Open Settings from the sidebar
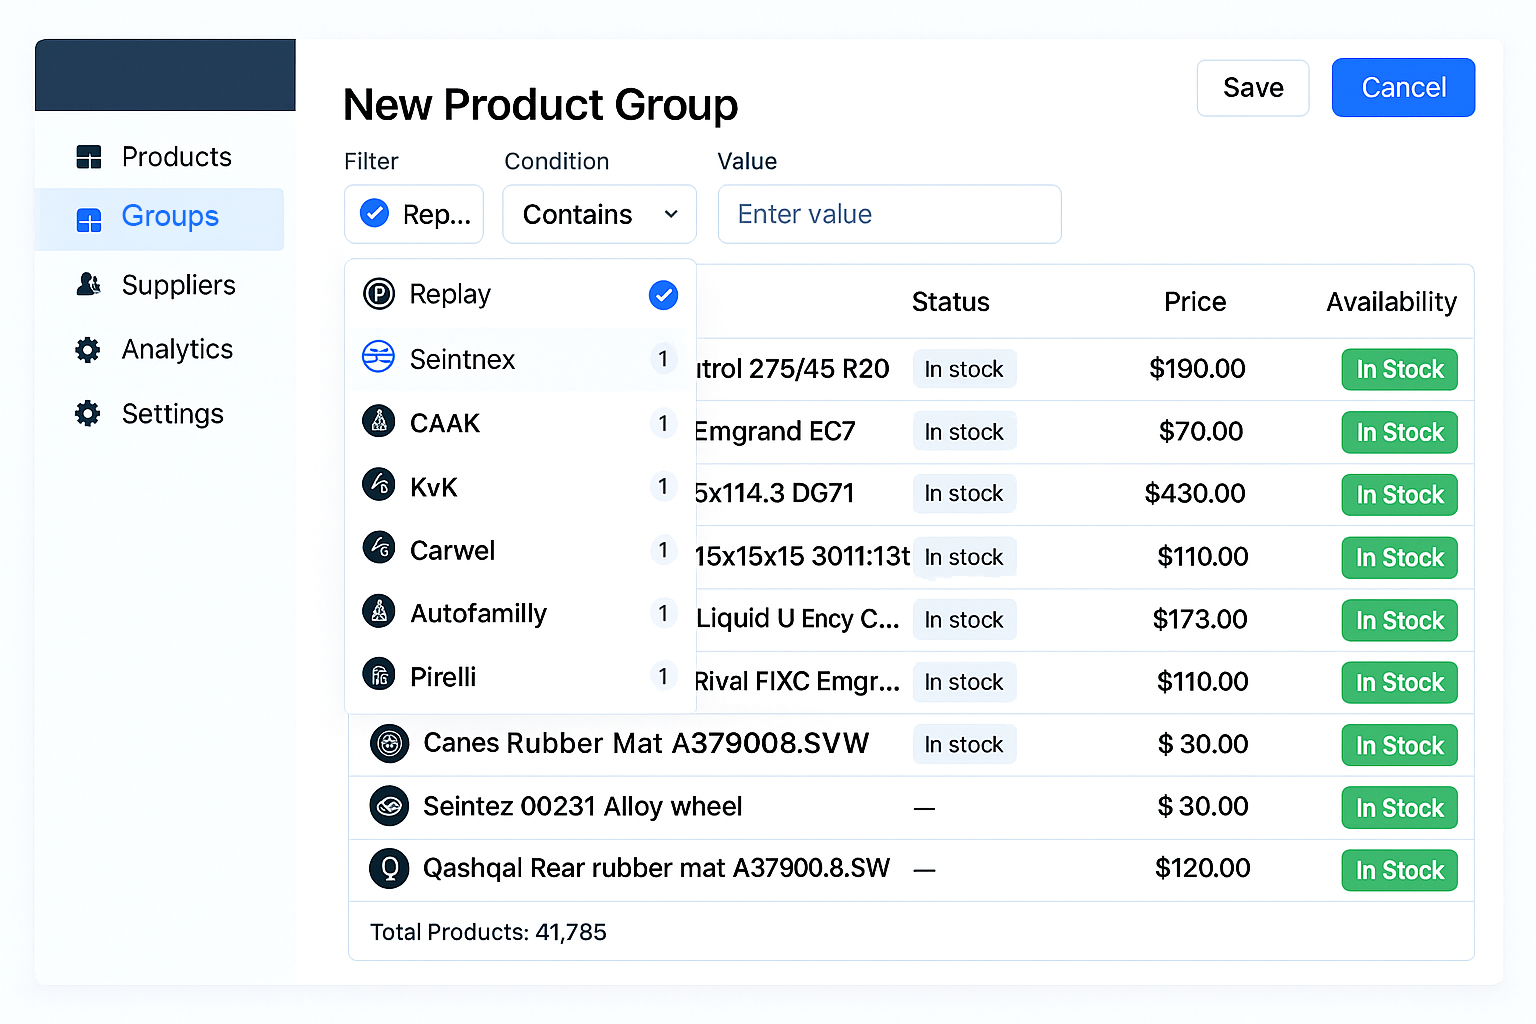1536x1024 pixels. 172,414
